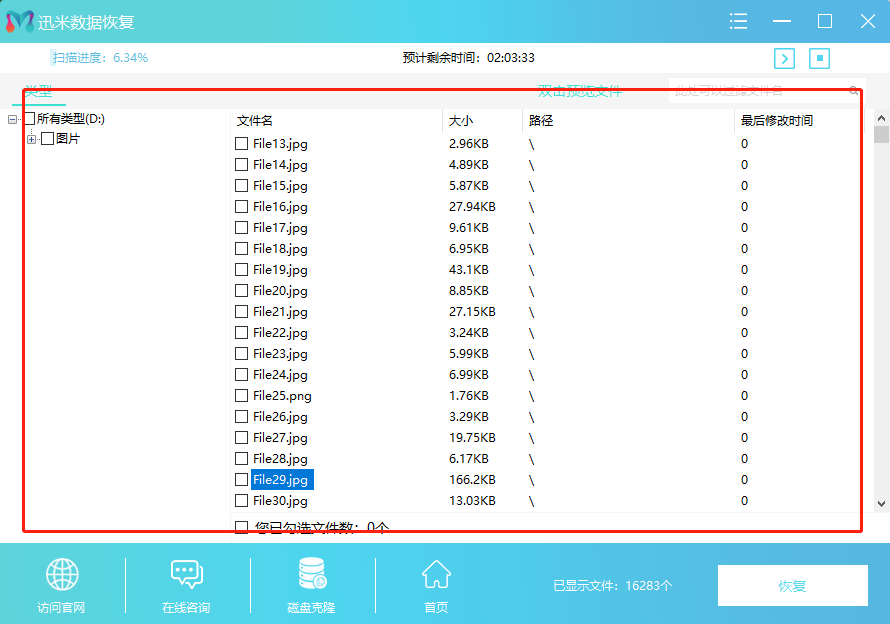Tick the File25.png checkbox
Viewport: 890px width, 624px height.
241,396
